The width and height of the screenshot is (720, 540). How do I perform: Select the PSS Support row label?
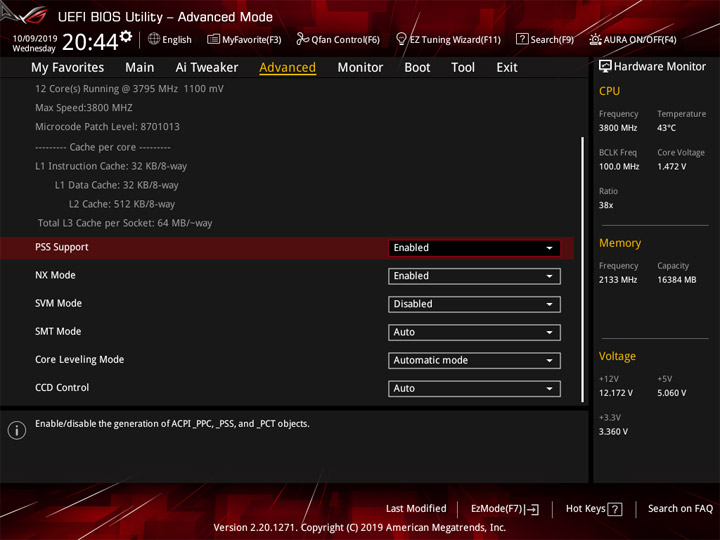coord(62,247)
